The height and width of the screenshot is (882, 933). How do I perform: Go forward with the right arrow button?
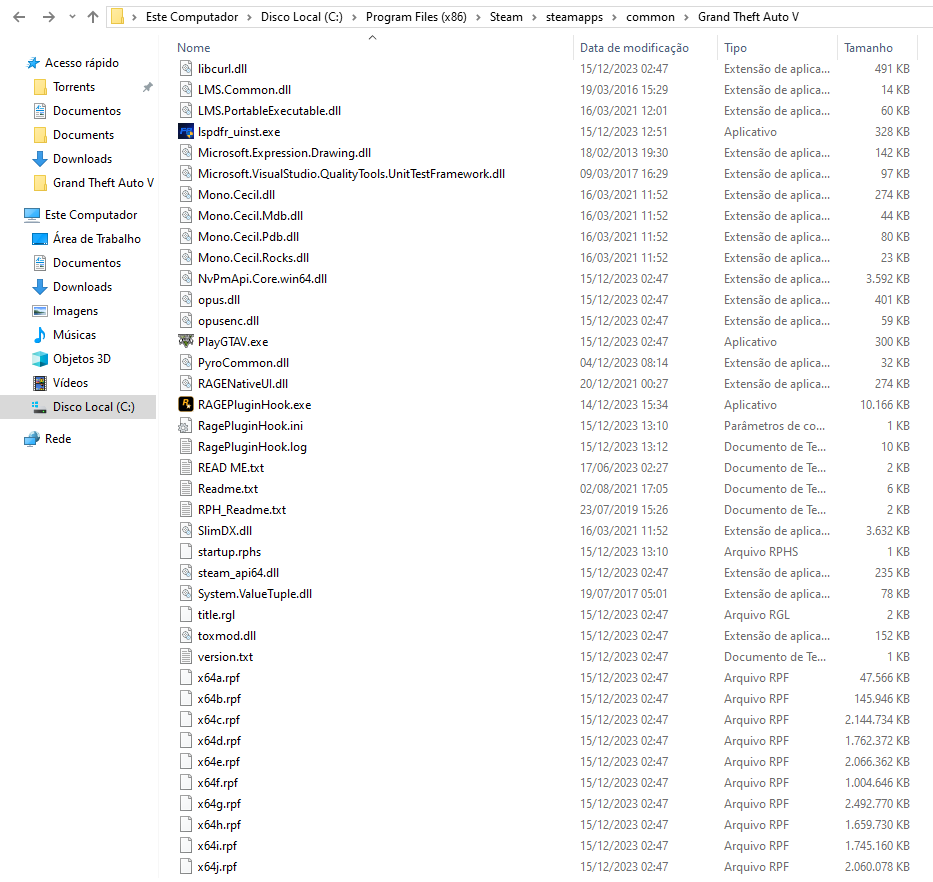(x=49, y=17)
